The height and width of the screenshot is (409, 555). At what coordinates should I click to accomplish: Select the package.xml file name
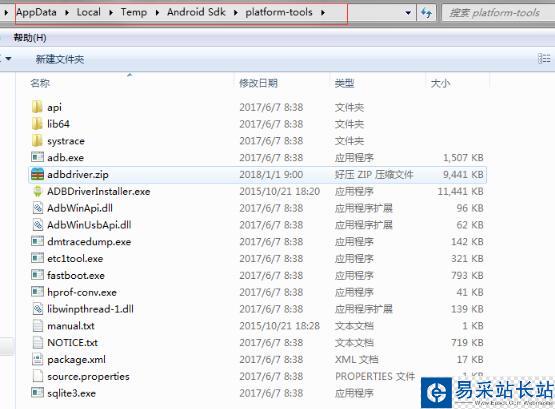pyautogui.click(x=76, y=359)
